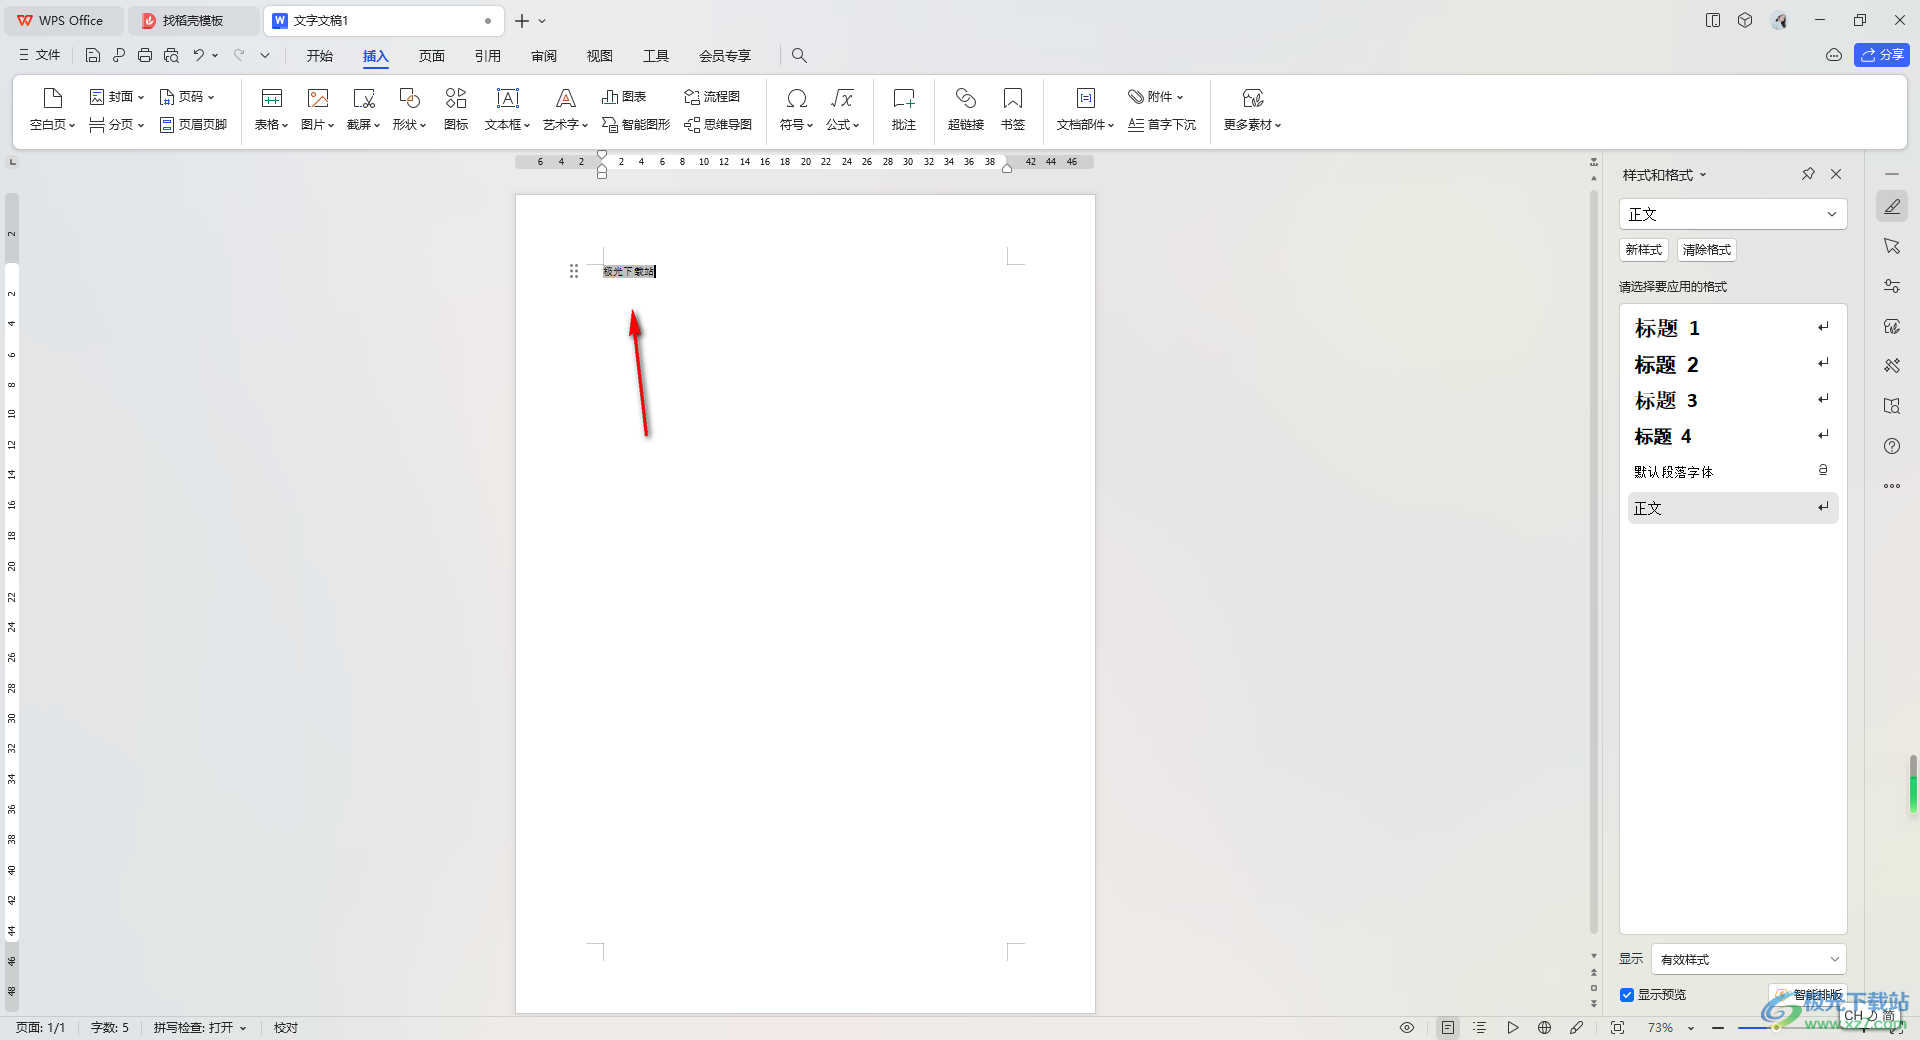Insert a 图表 chart
The height and width of the screenshot is (1040, 1920).
tap(624, 97)
